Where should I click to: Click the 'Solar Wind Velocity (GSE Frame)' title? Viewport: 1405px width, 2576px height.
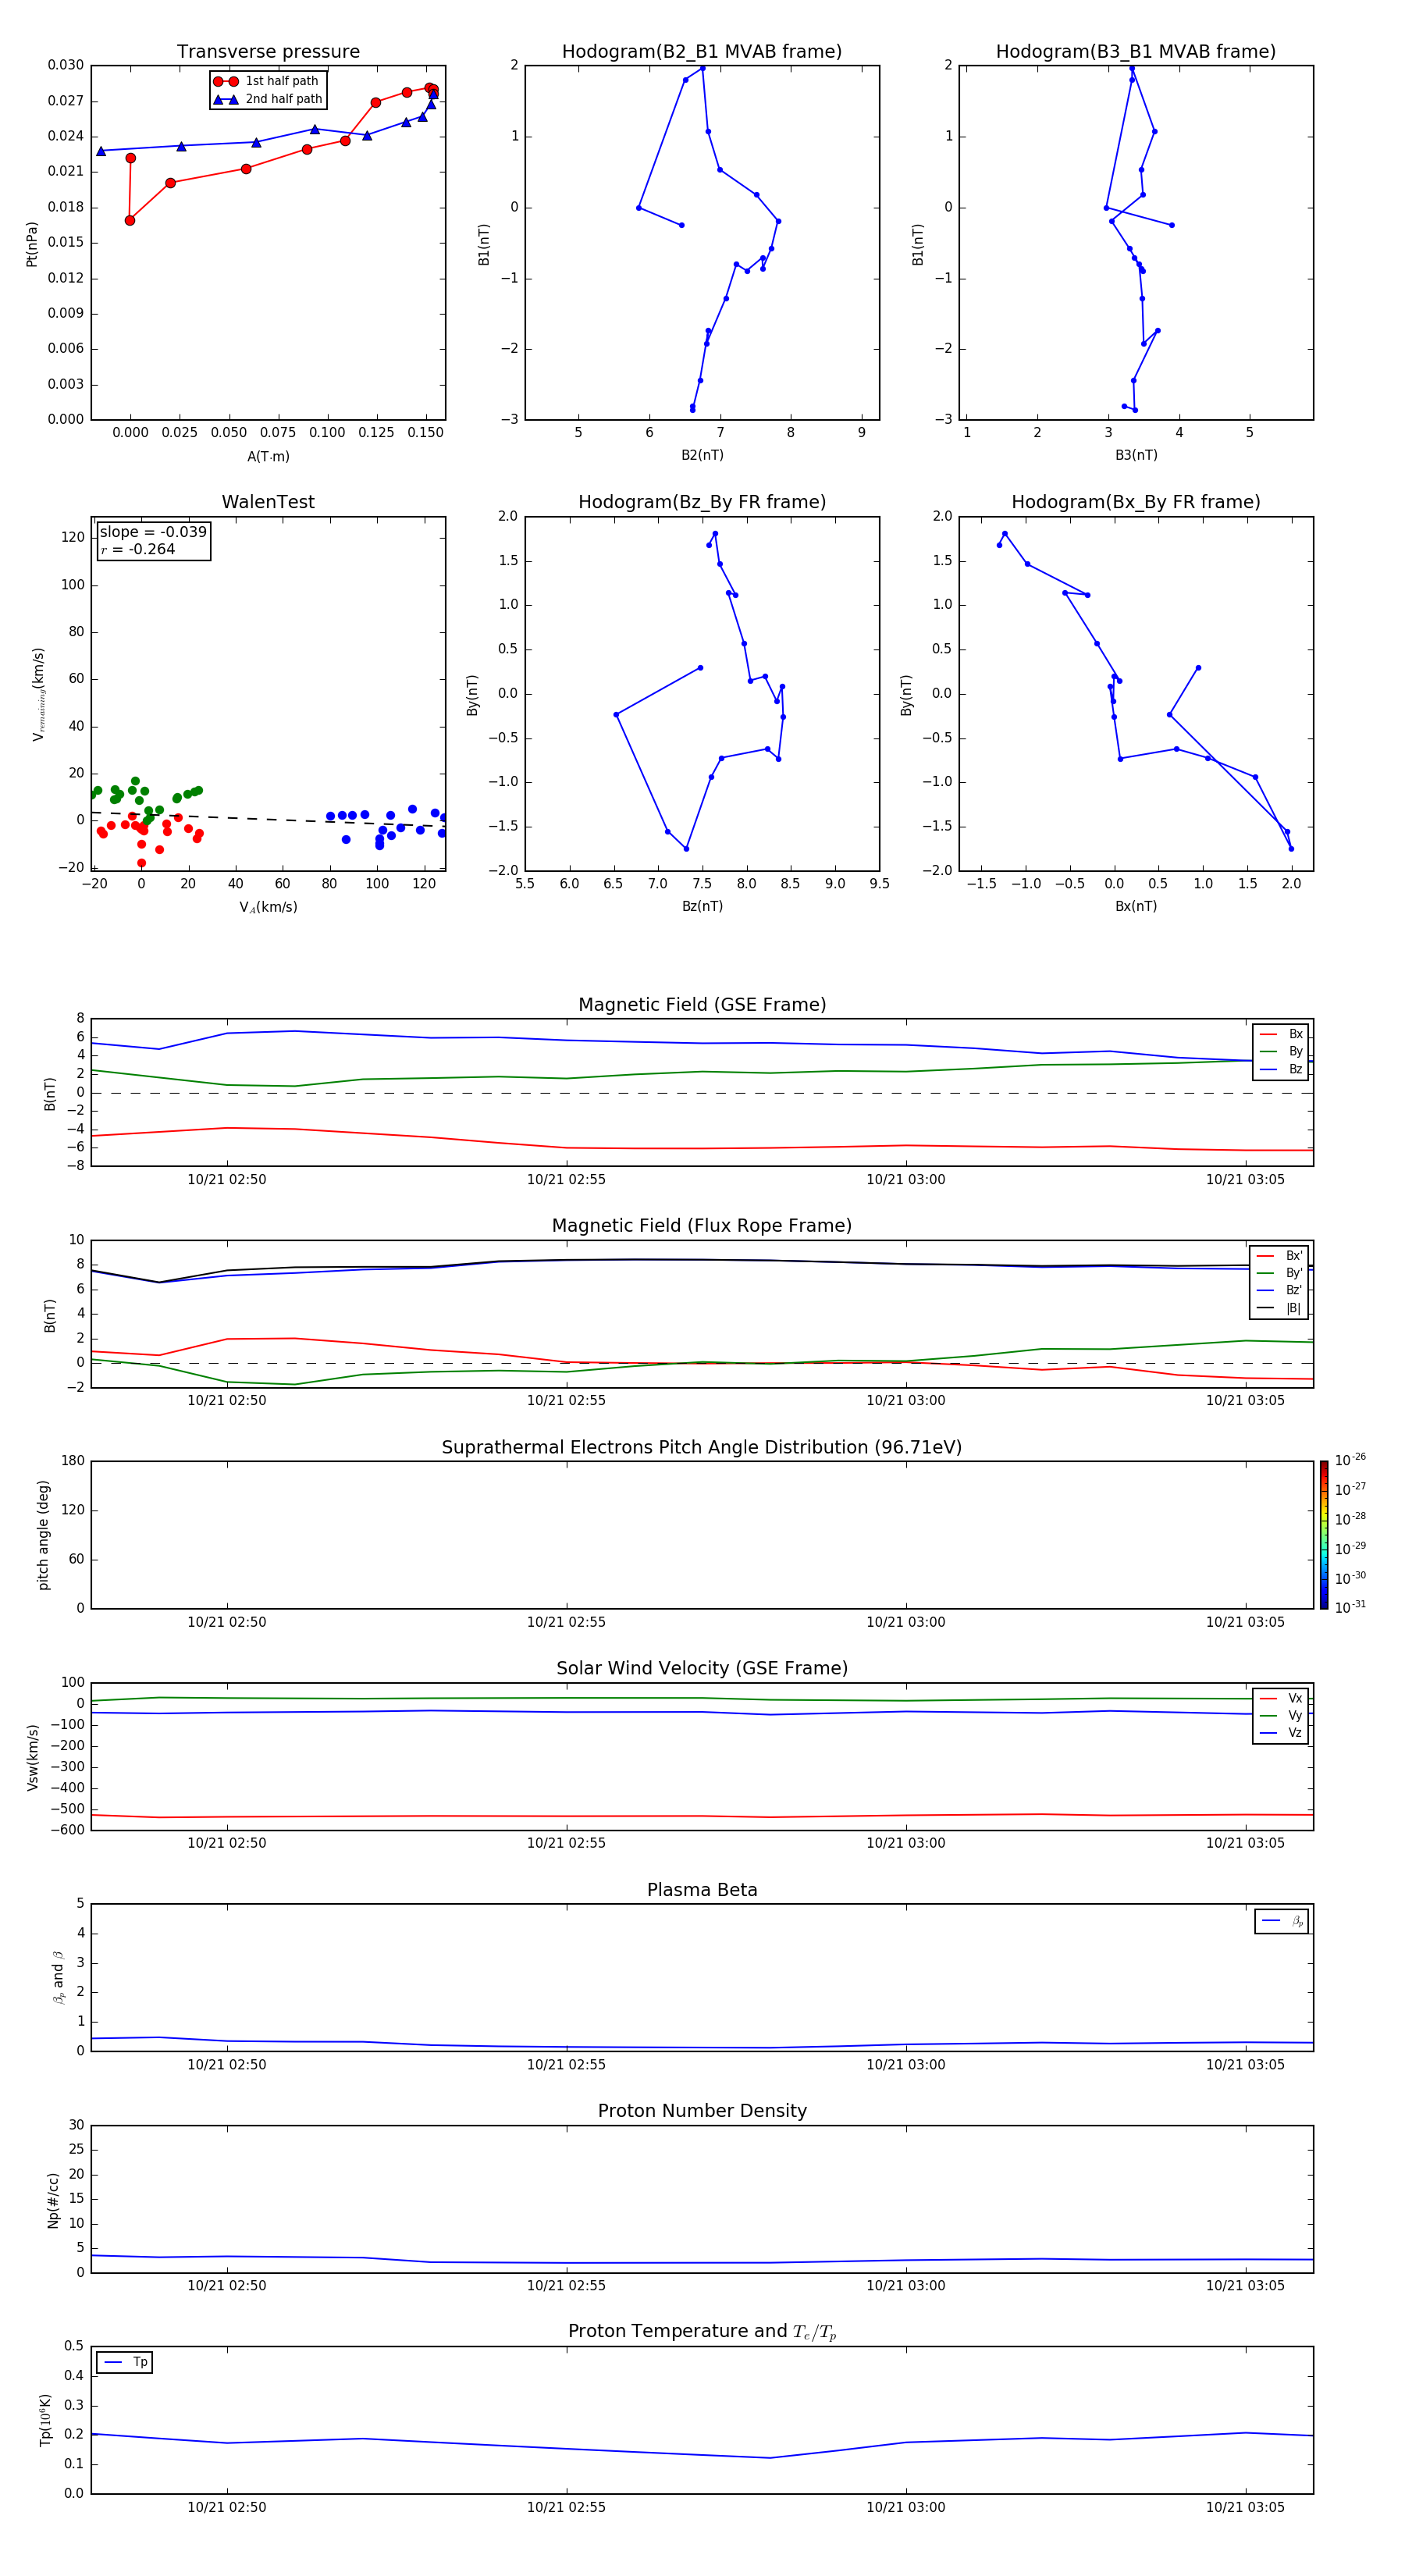click(702, 1668)
